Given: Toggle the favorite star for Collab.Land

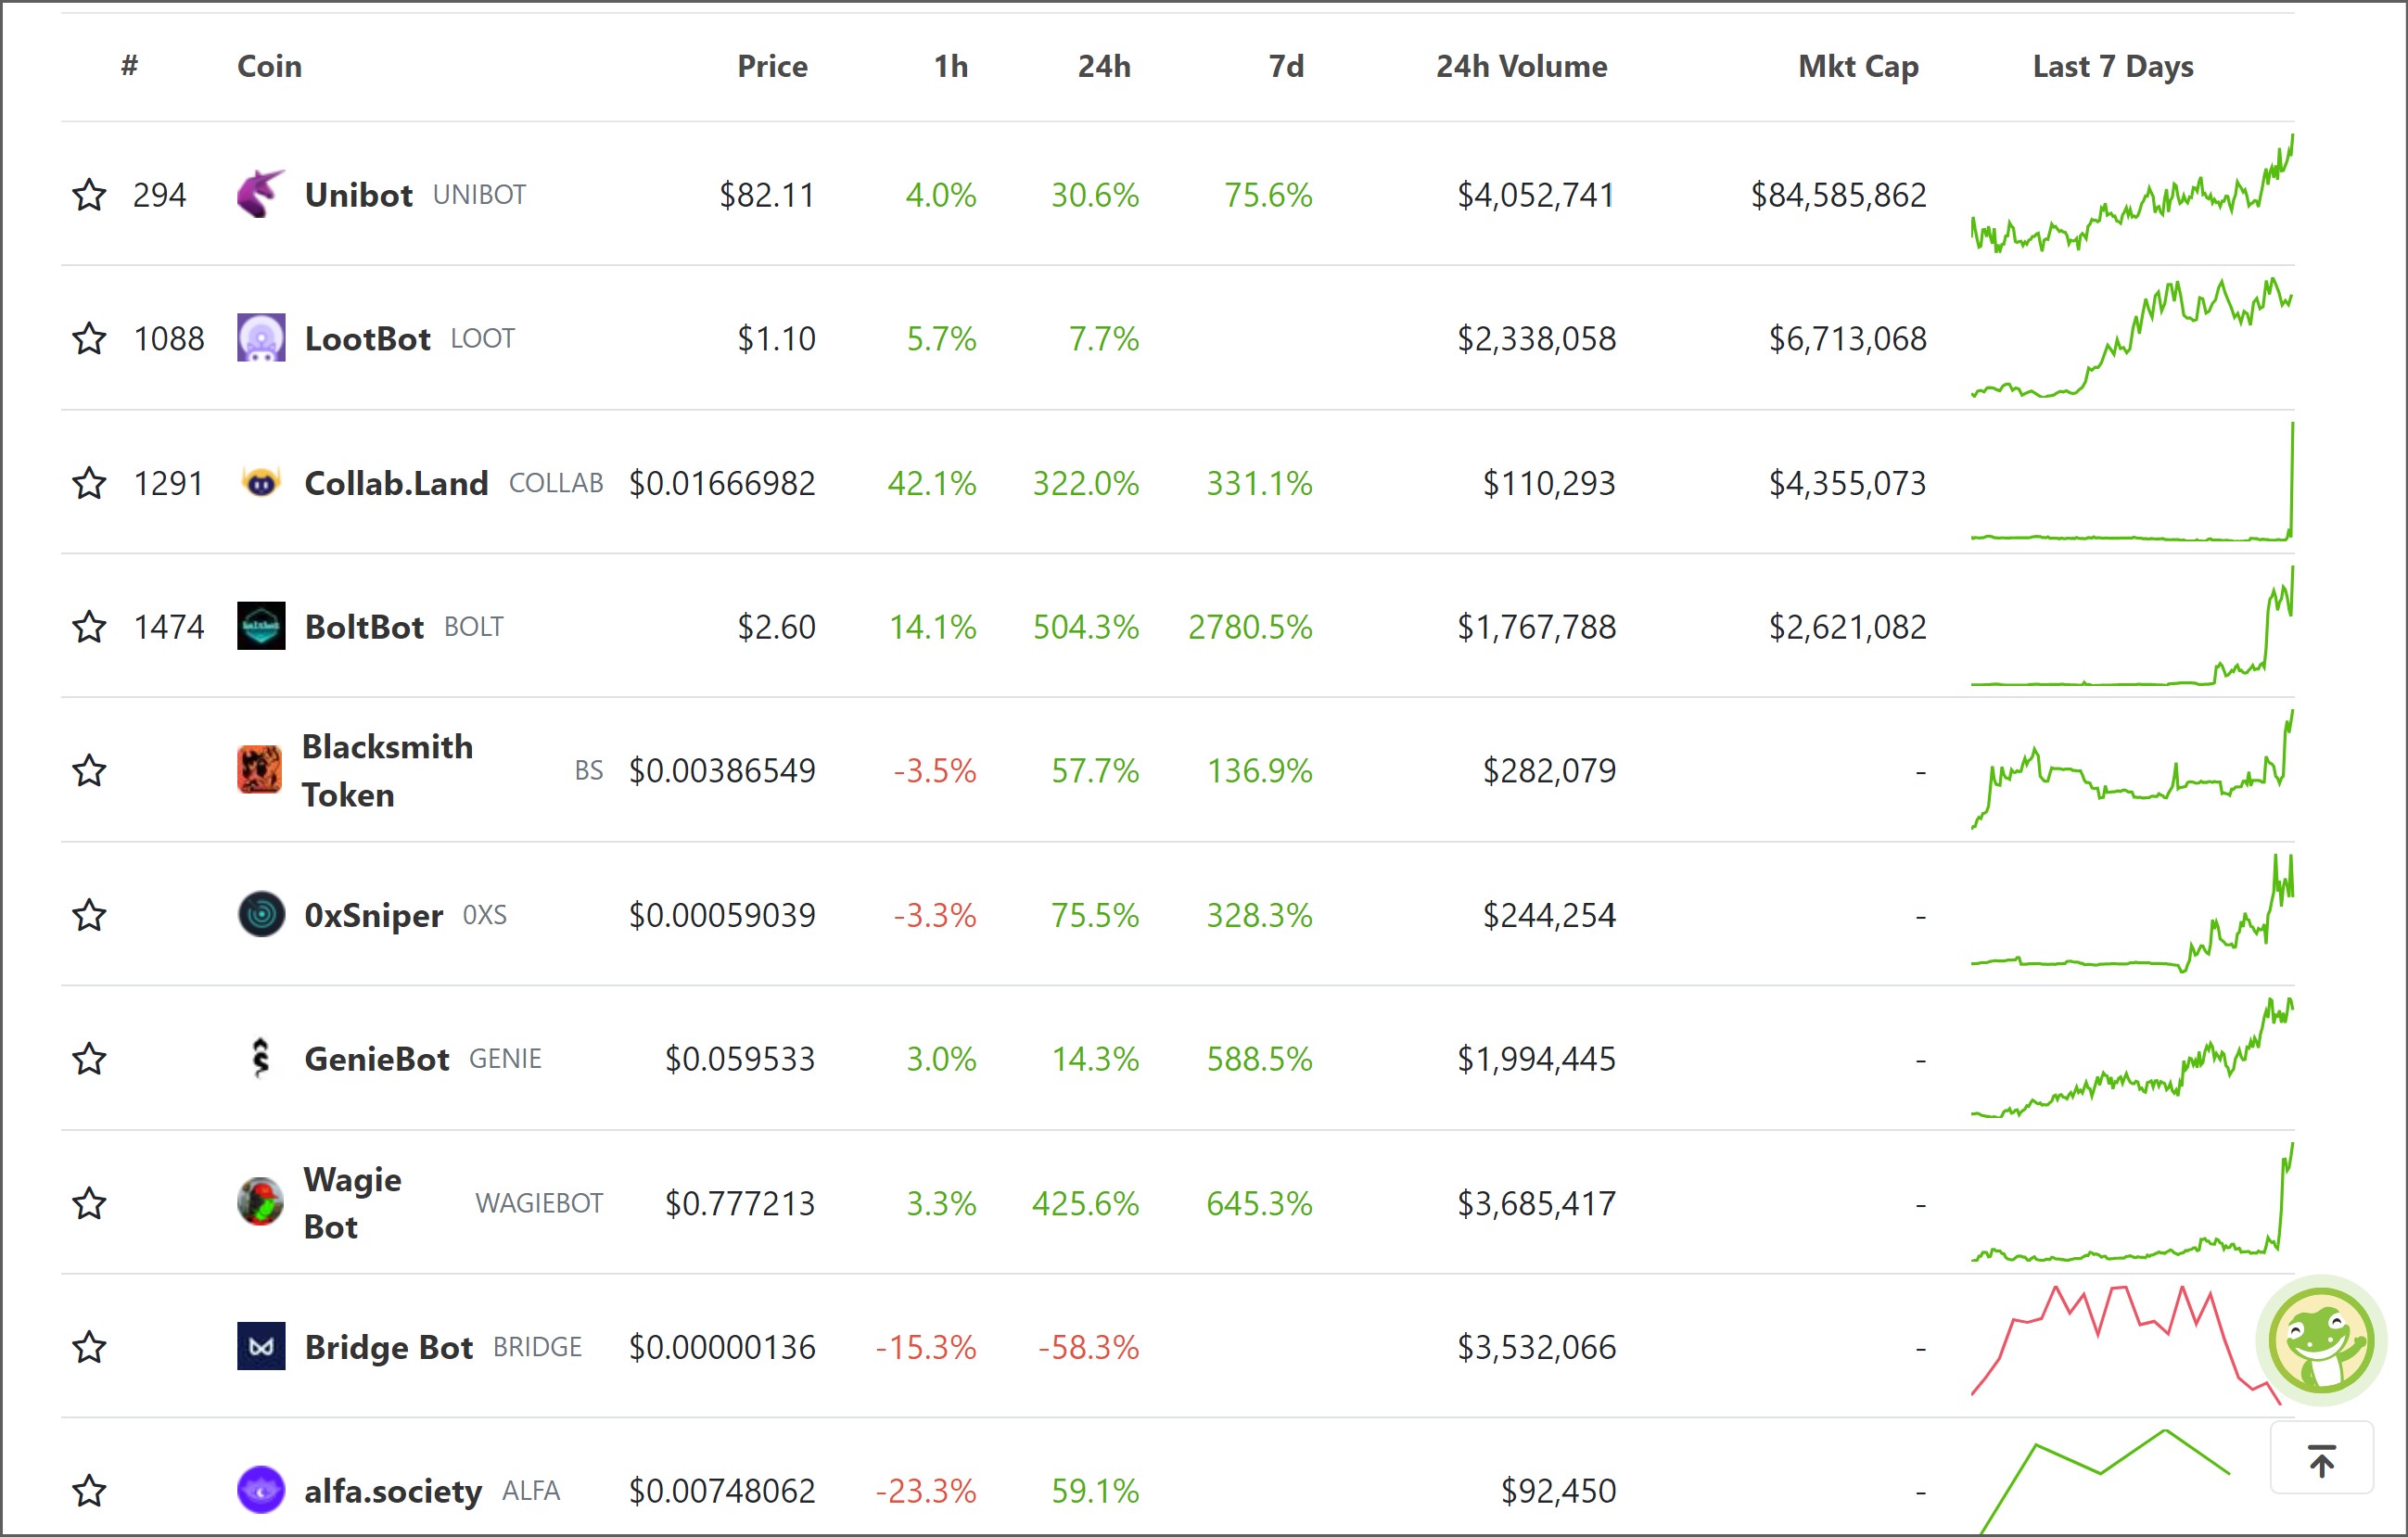Looking at the screenshot, I should (90, 482).
